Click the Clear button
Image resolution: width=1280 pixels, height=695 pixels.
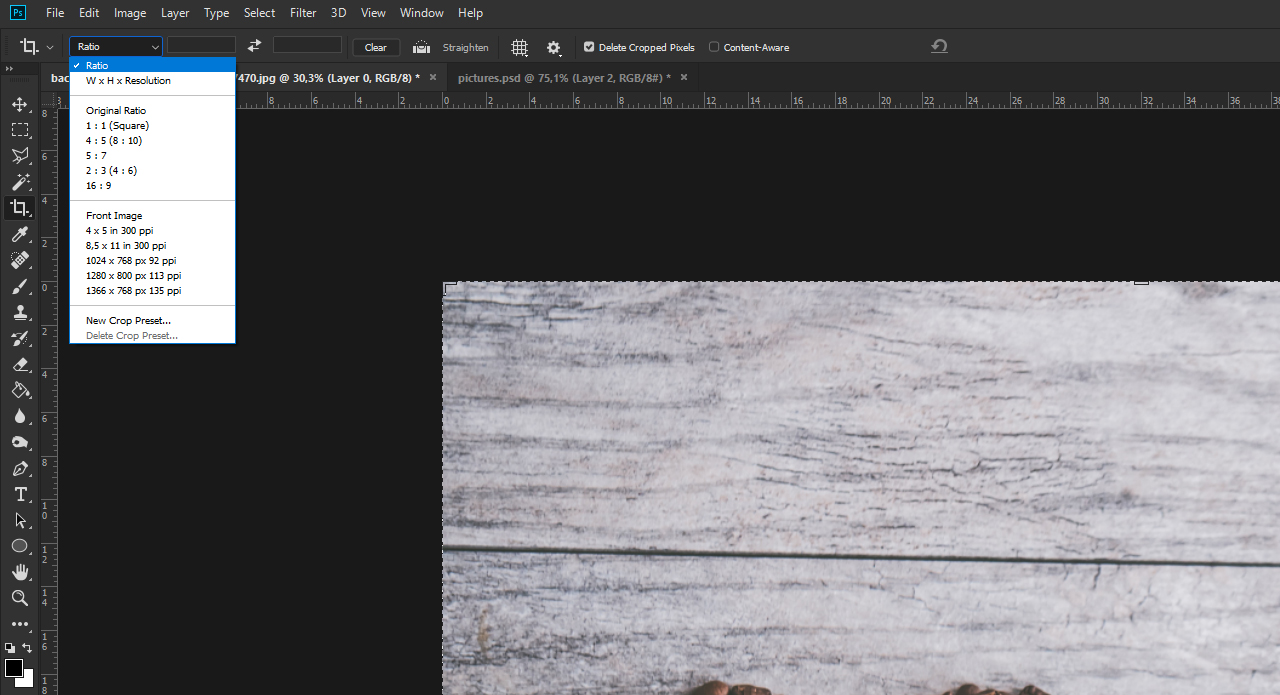pyautogui.click(x=376, y=47)
